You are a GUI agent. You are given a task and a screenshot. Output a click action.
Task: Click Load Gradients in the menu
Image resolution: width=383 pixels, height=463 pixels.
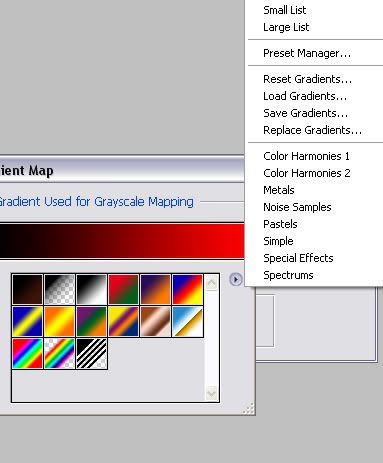click(x=305, y=96)
